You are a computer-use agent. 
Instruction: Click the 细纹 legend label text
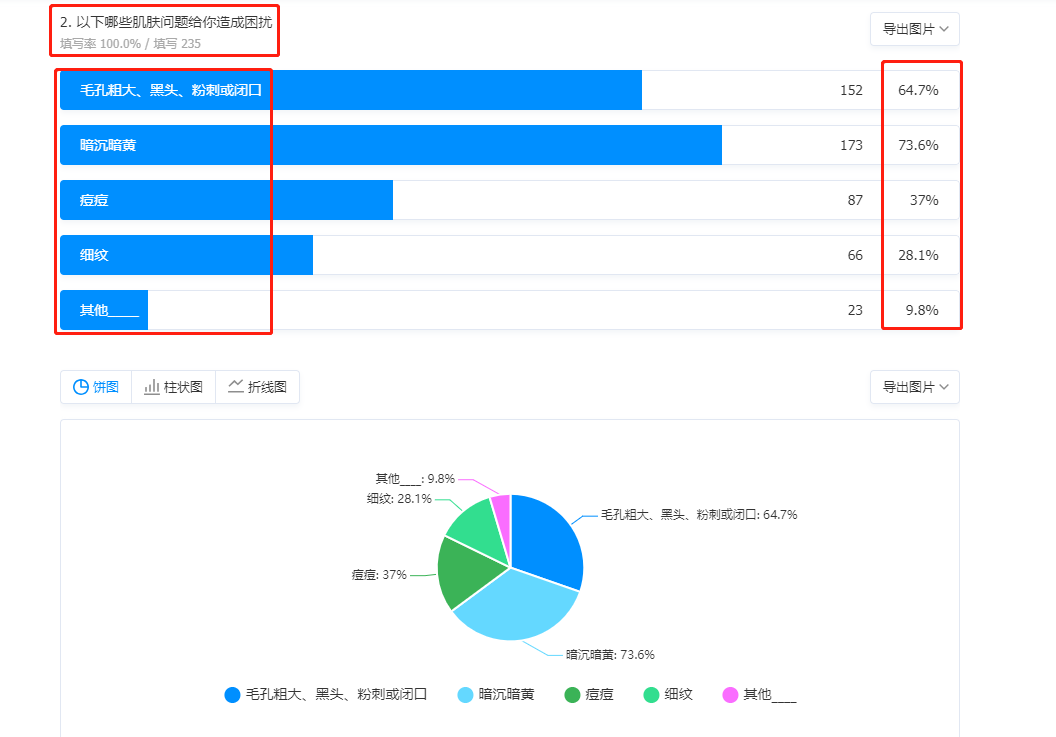coord(678,694)
